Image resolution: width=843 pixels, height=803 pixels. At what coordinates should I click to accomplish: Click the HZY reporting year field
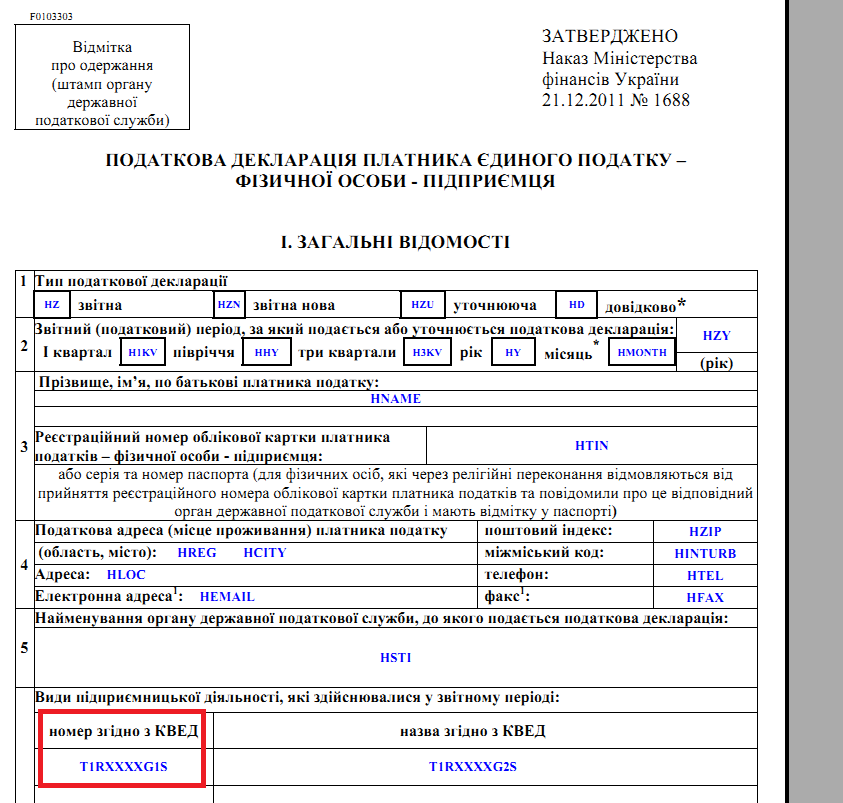tap(717, 335)
